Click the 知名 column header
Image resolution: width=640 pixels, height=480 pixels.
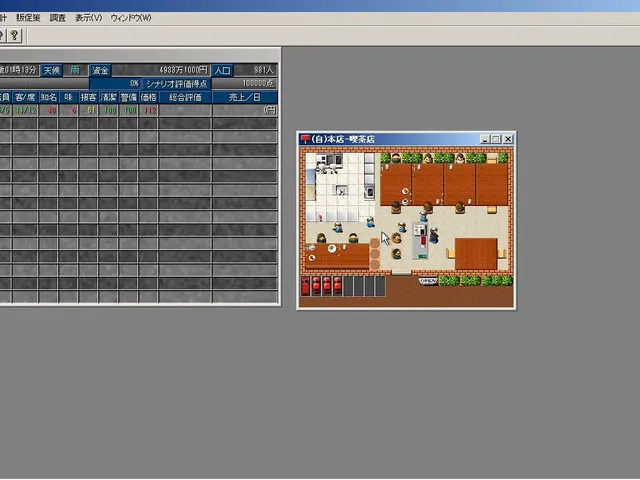49,97
